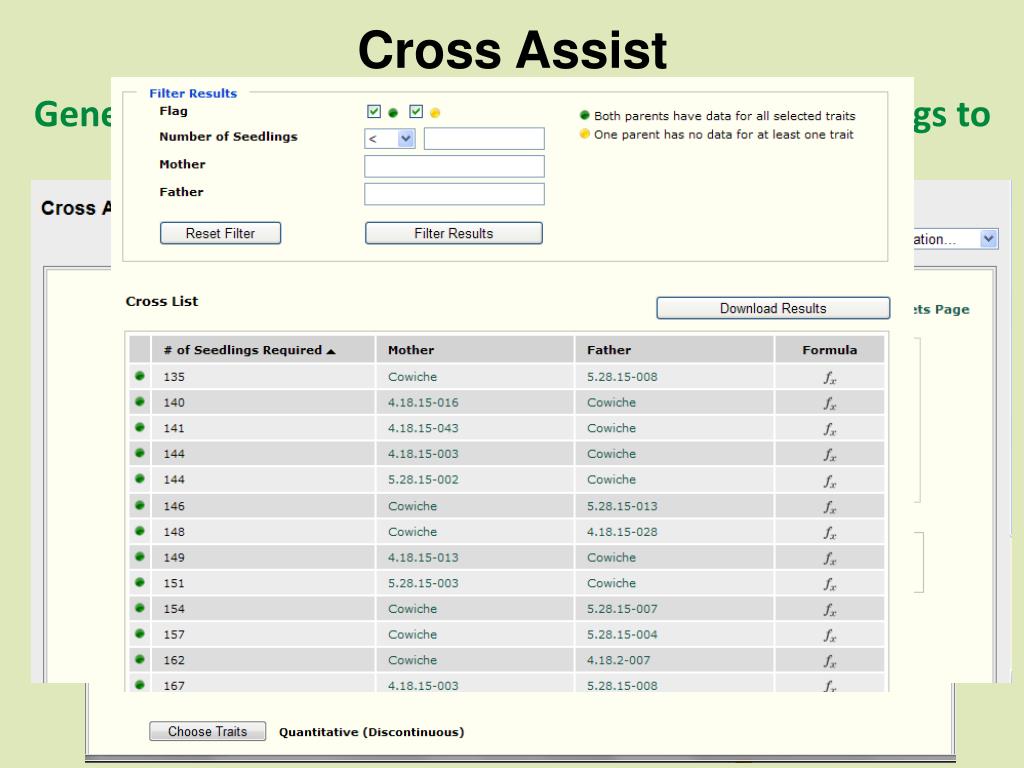Viewport: 1024px width, 768px height.
Task: Toggle the green flag checkbox
Action: click(374, 112)
